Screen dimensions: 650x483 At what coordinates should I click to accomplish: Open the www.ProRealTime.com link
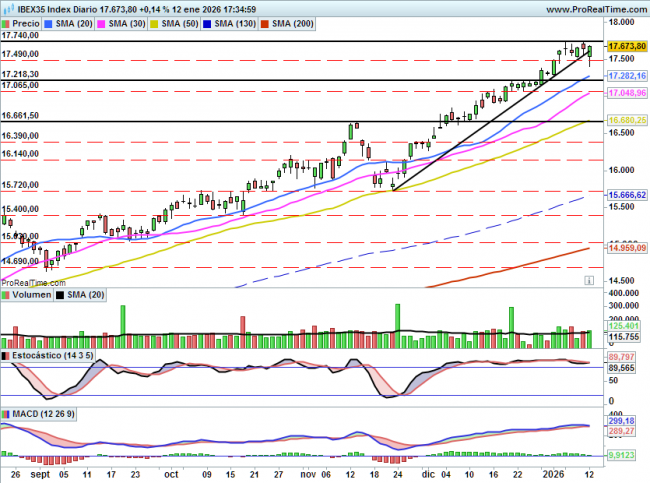click(x=596, y=9)
